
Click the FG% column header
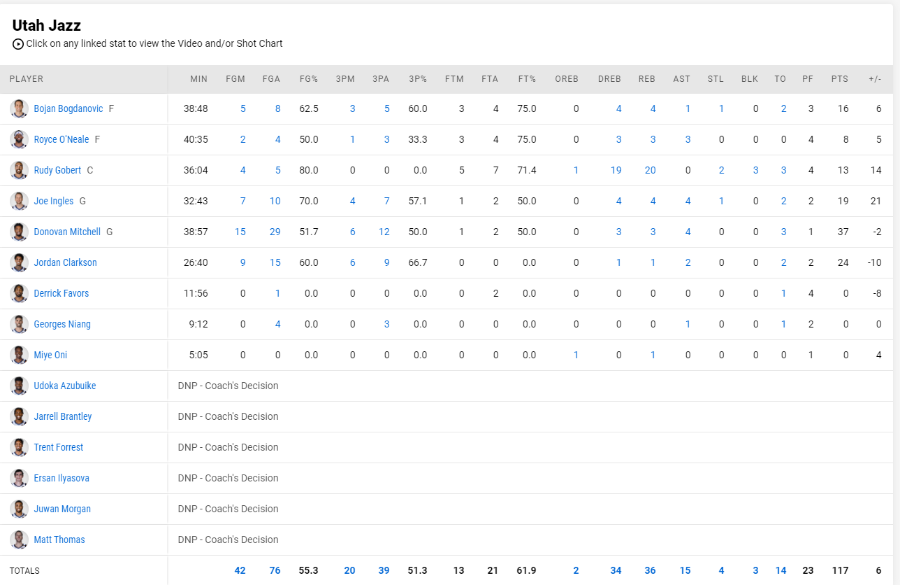pos(308,79)
